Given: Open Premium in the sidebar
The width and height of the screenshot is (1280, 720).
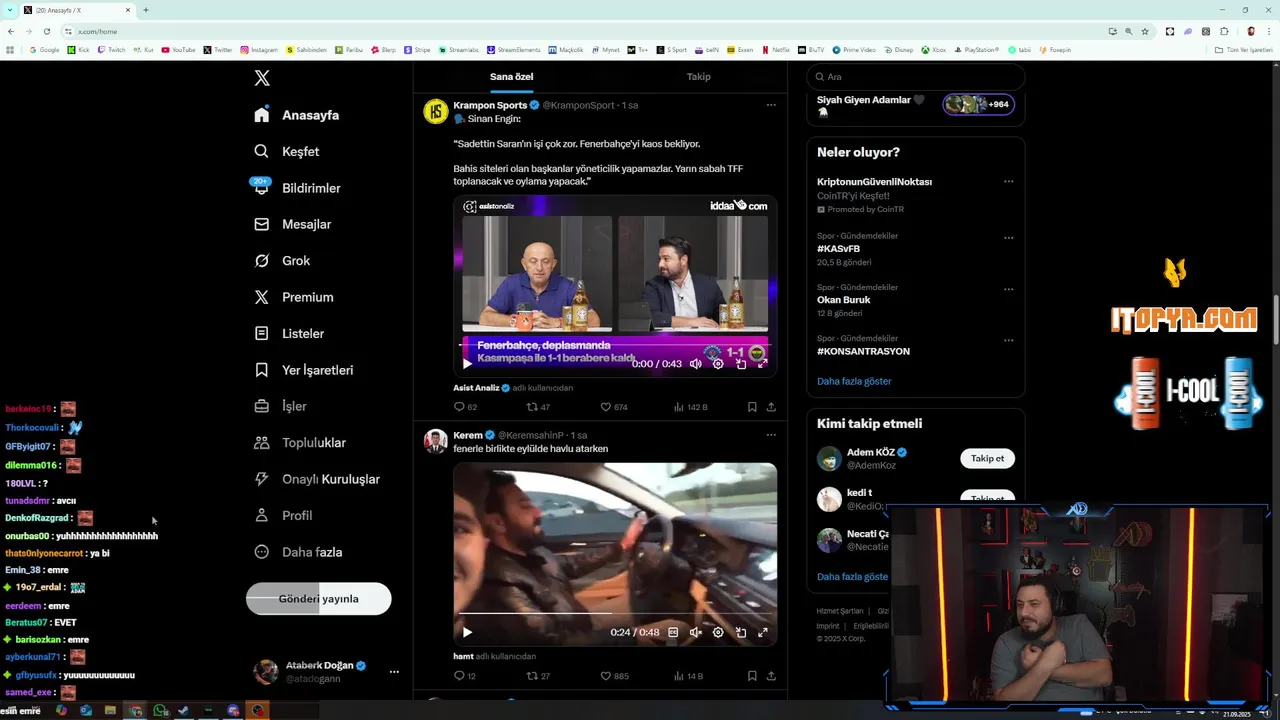Looking at the screenshot, I should coord(293,297).
